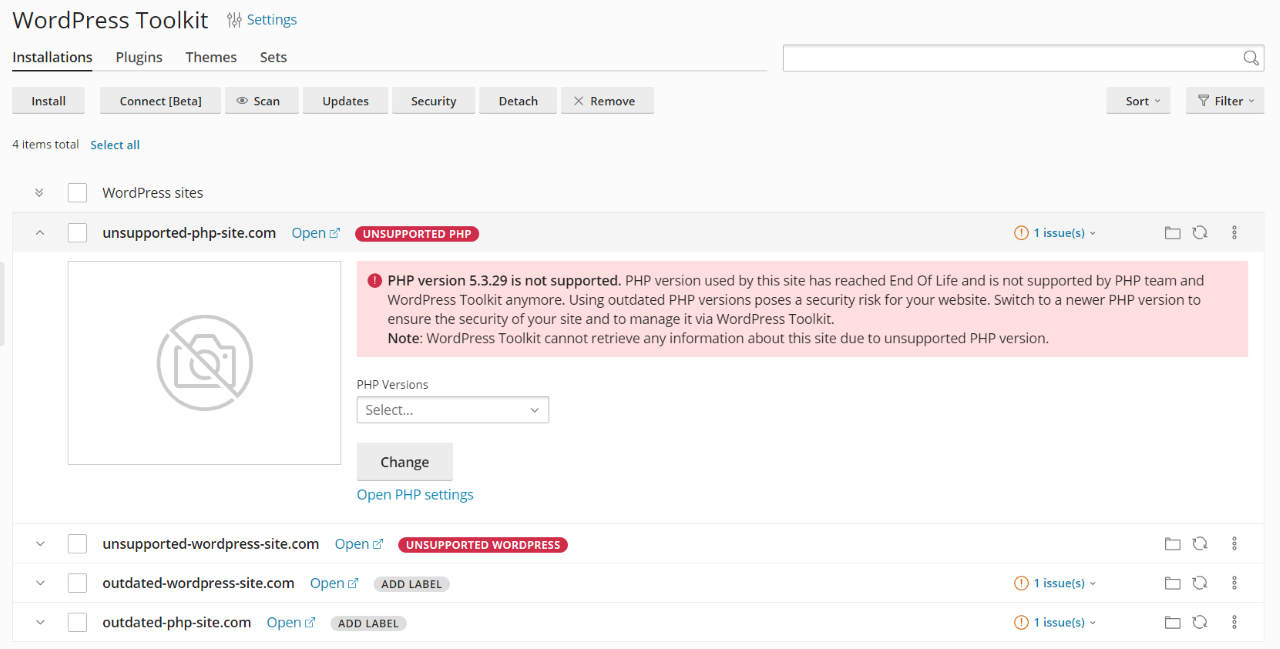Collapse the unsupported-php-site.com details panel

point(39,232)
